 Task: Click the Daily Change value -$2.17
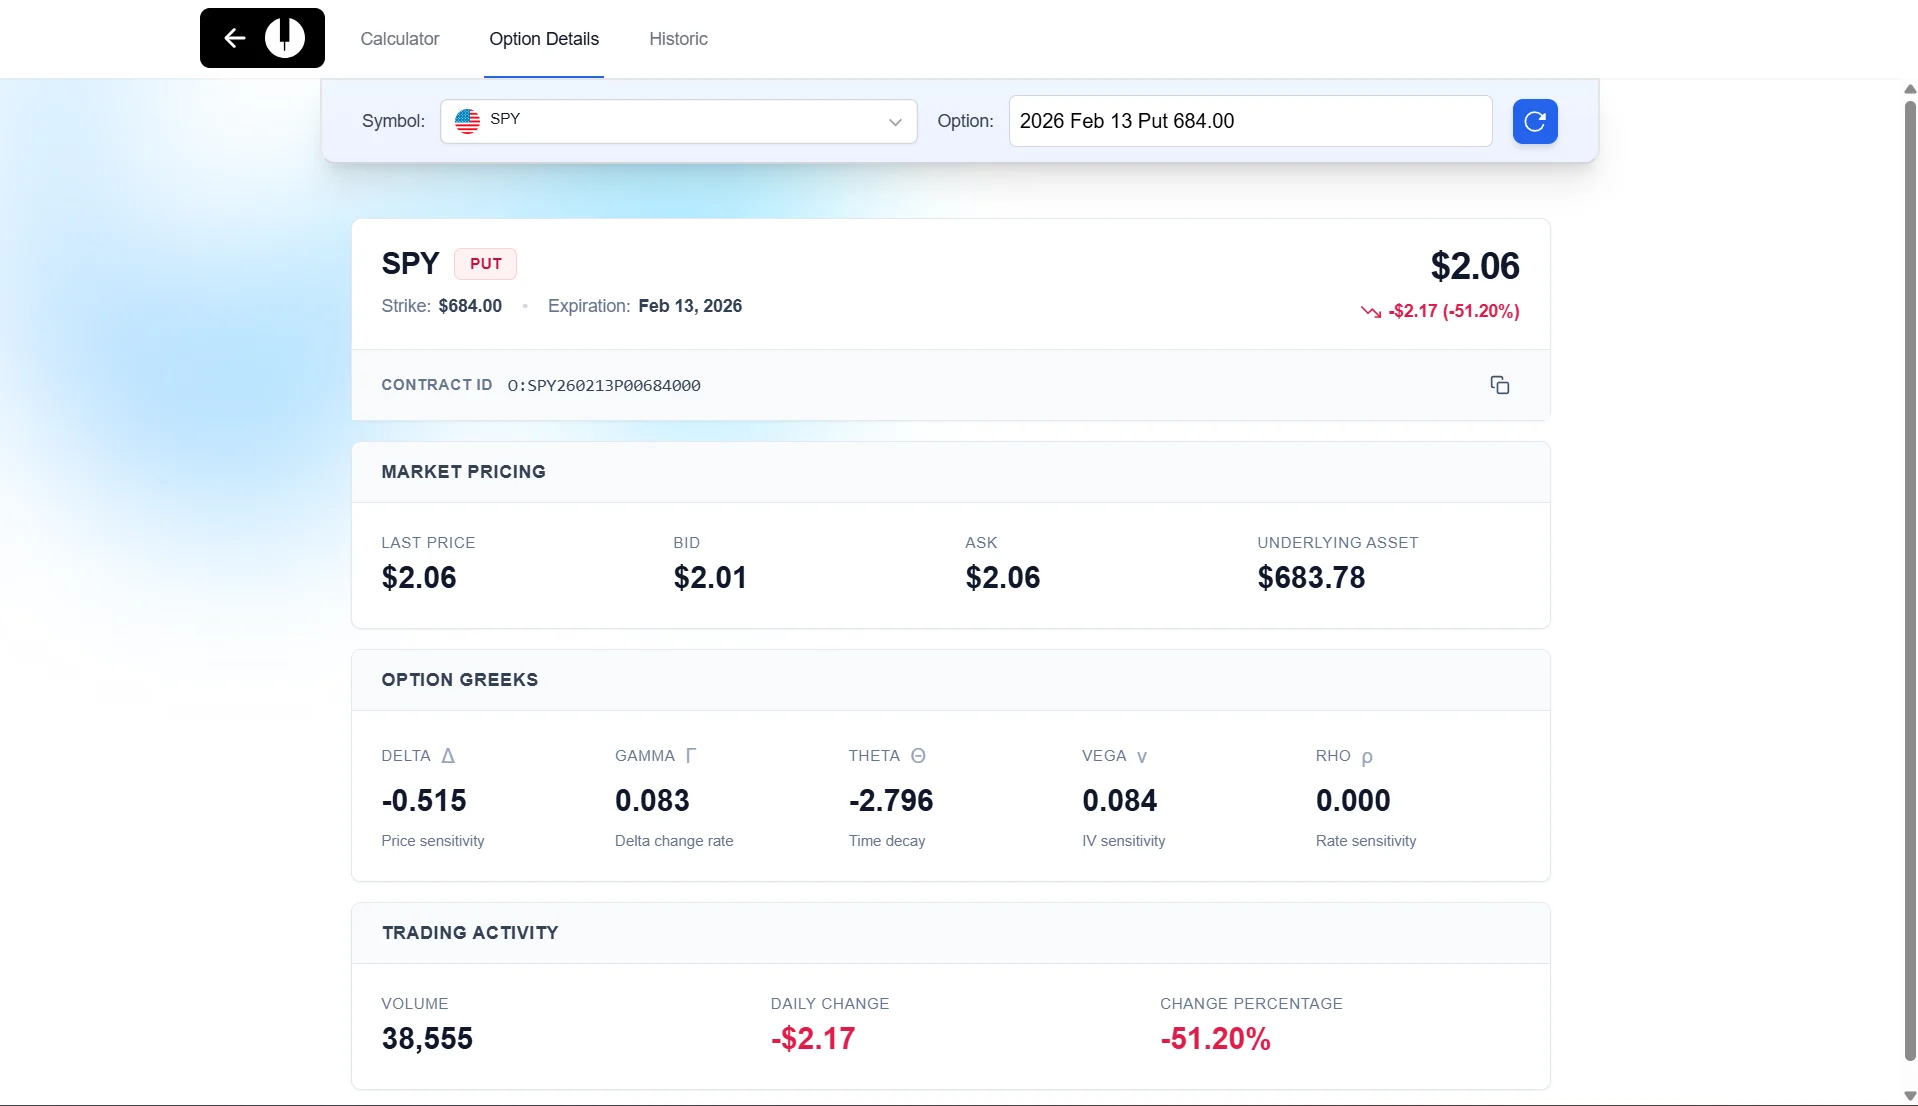813,1039
